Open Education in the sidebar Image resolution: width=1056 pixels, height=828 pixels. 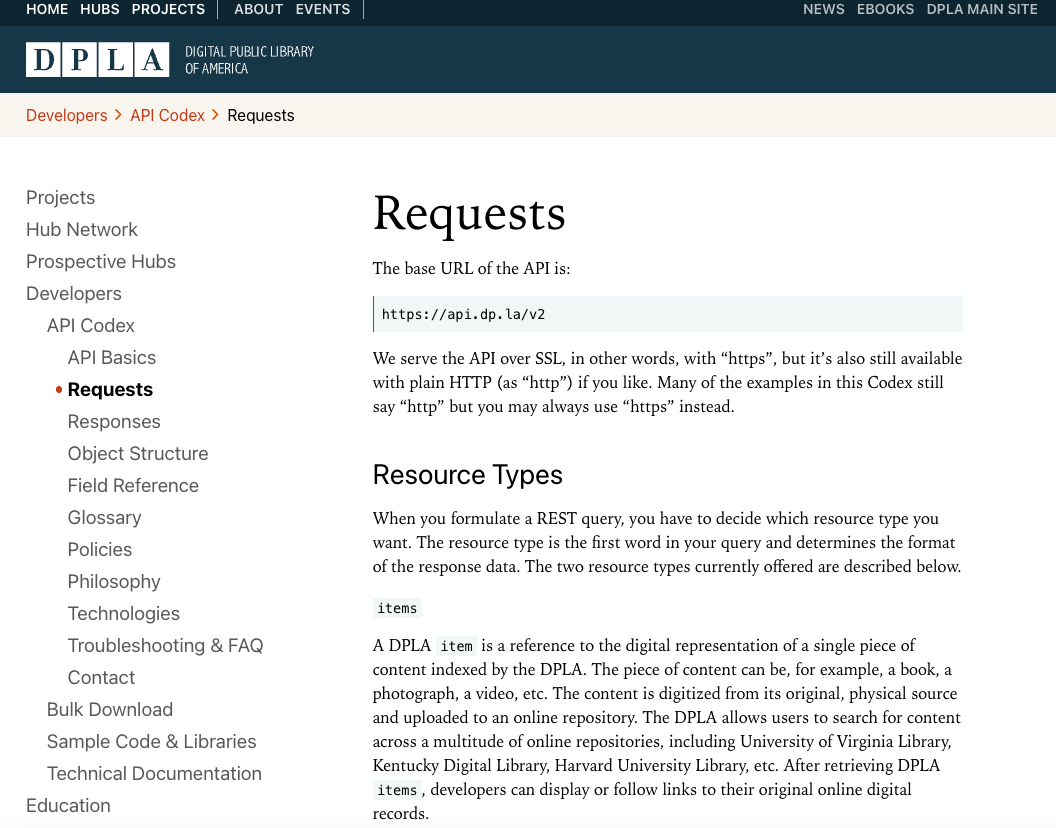tap(68, 806)
